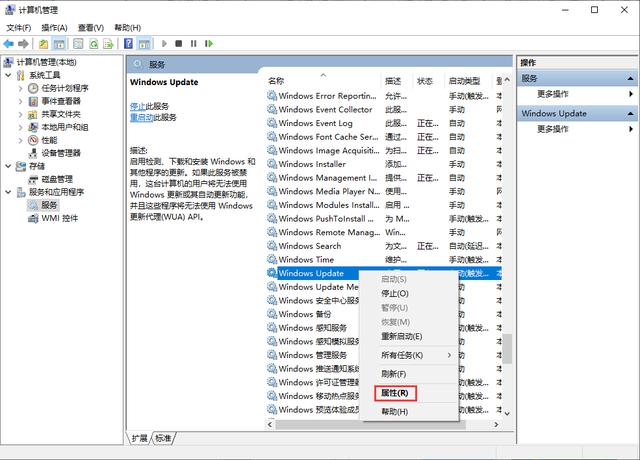640x460 pixels.
Task: Select the Windows Search service row
Action: coord(384,246)
